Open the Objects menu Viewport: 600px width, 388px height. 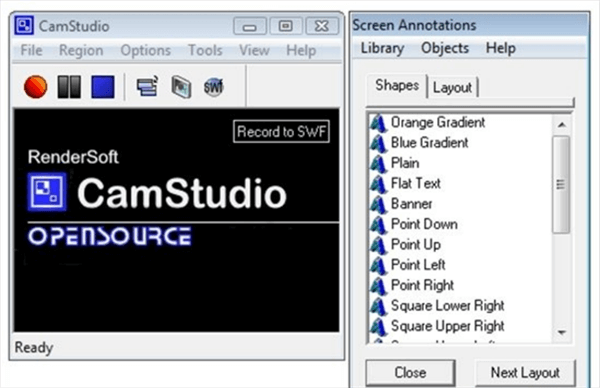pyautogui.click(x=445, y=48)
